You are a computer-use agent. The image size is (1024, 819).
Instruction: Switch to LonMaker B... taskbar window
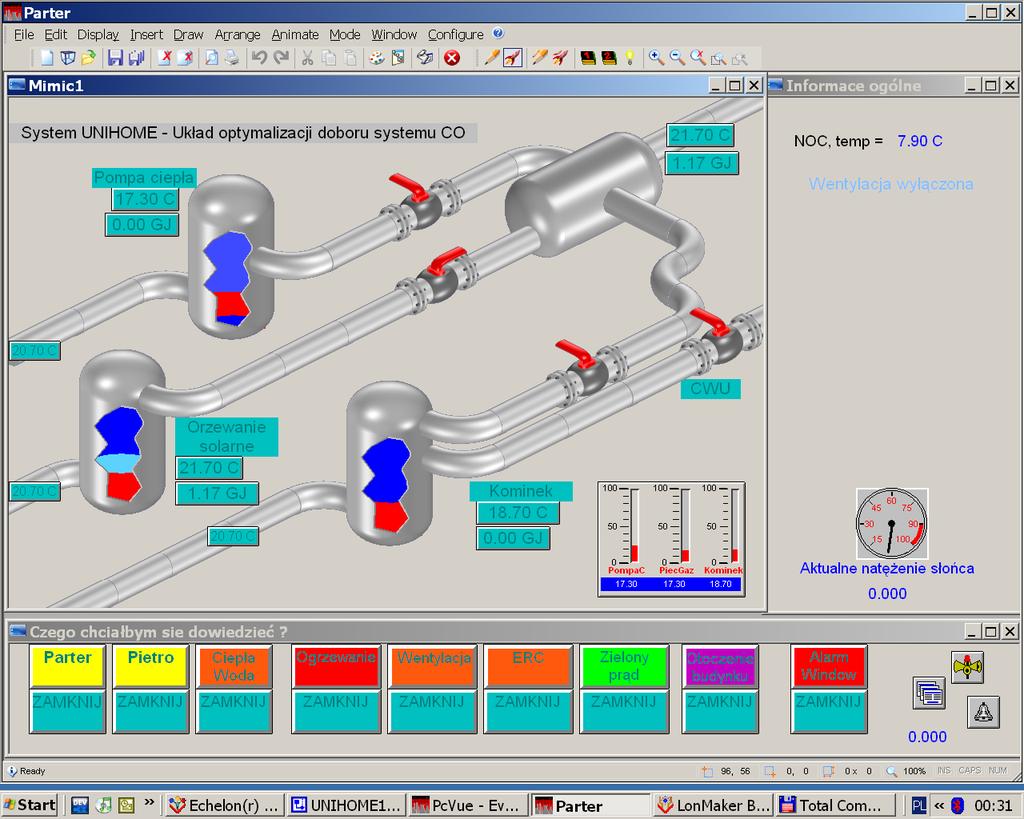coord(713,805)
